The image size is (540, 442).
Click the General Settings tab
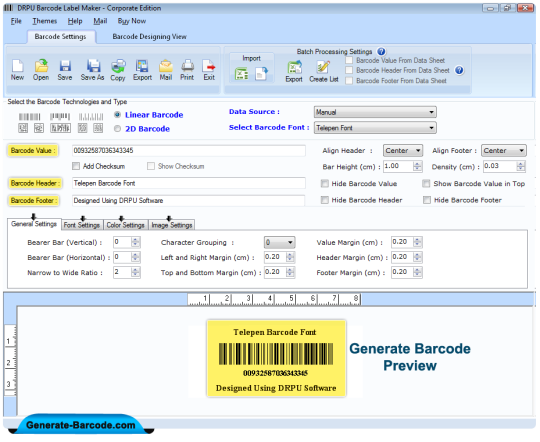(x=34, y=224)
